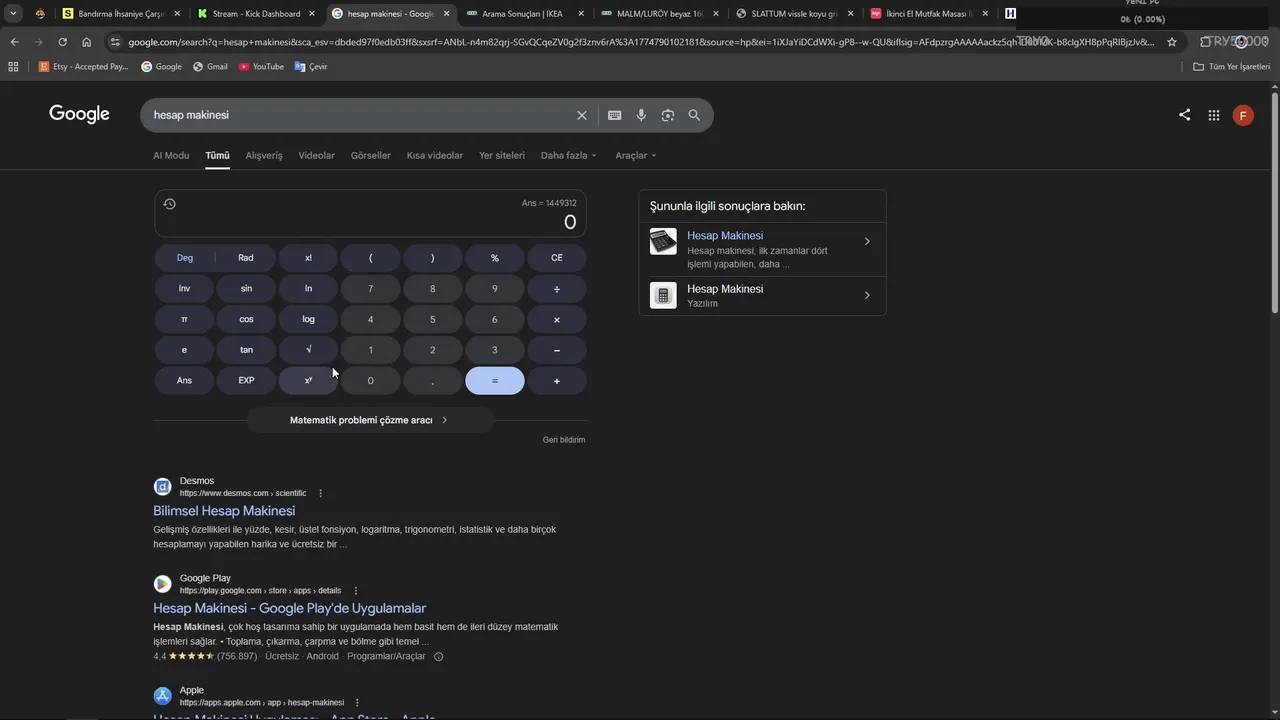The width and height of the screenshot is (1280, 720).
Task: Switch to AI Modu tab
Action: pyautogui.click(x=171, y=156)
